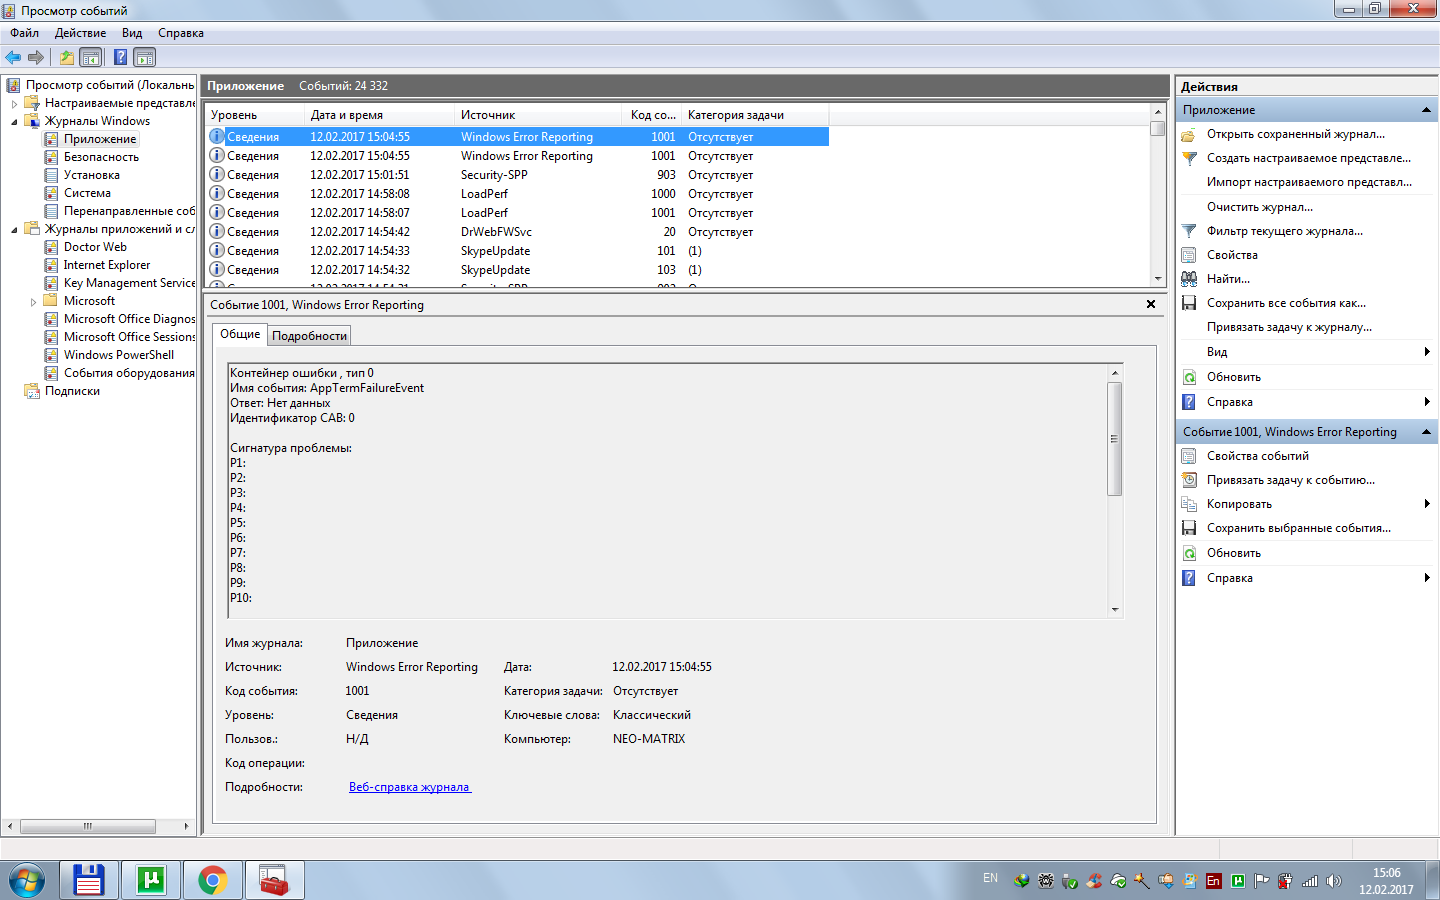The image size is (1440, 900).
Task: Toggle the console tree toolbar icon
Action: point(90,57)
